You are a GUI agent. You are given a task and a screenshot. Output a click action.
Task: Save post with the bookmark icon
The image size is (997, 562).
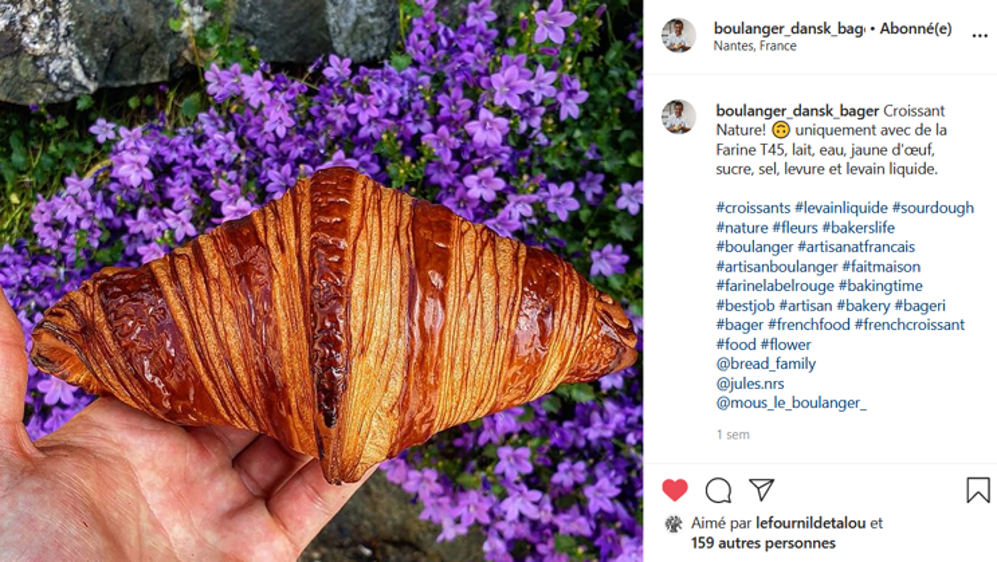(978, 490)
